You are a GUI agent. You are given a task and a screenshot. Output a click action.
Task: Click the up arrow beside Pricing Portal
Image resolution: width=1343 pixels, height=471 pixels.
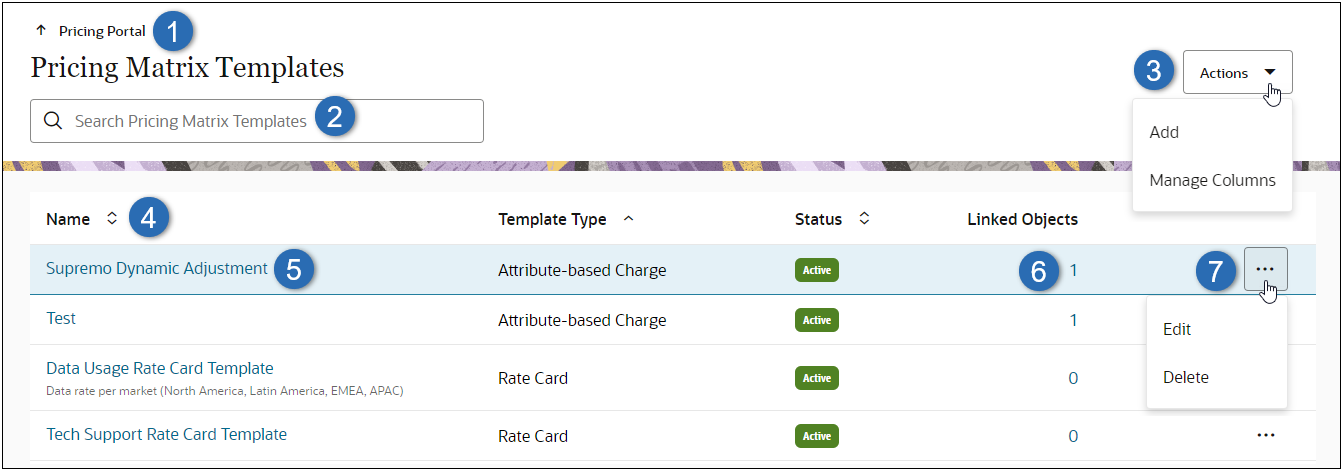[41, 31]
